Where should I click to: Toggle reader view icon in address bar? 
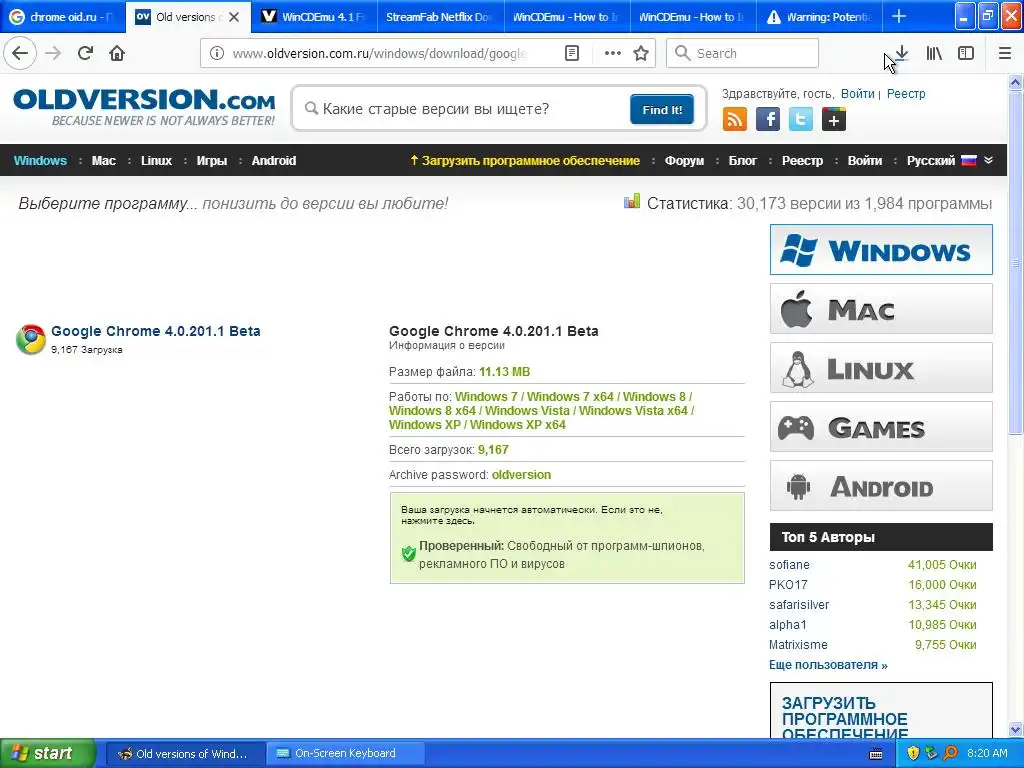(572, 53)
